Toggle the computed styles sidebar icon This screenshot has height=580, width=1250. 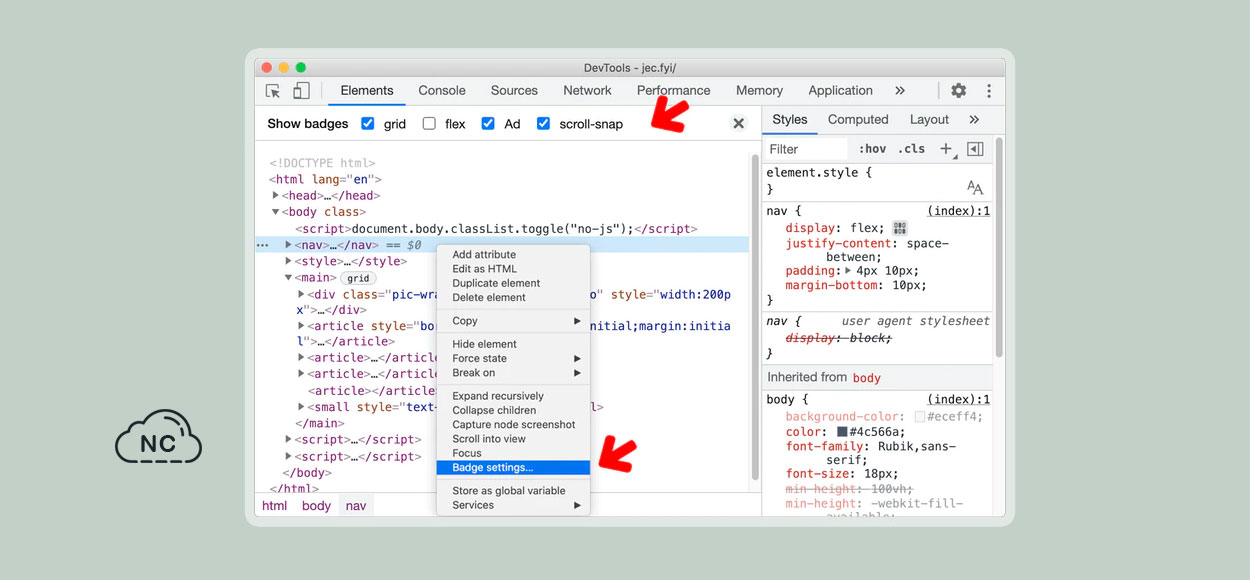point(975,149)
